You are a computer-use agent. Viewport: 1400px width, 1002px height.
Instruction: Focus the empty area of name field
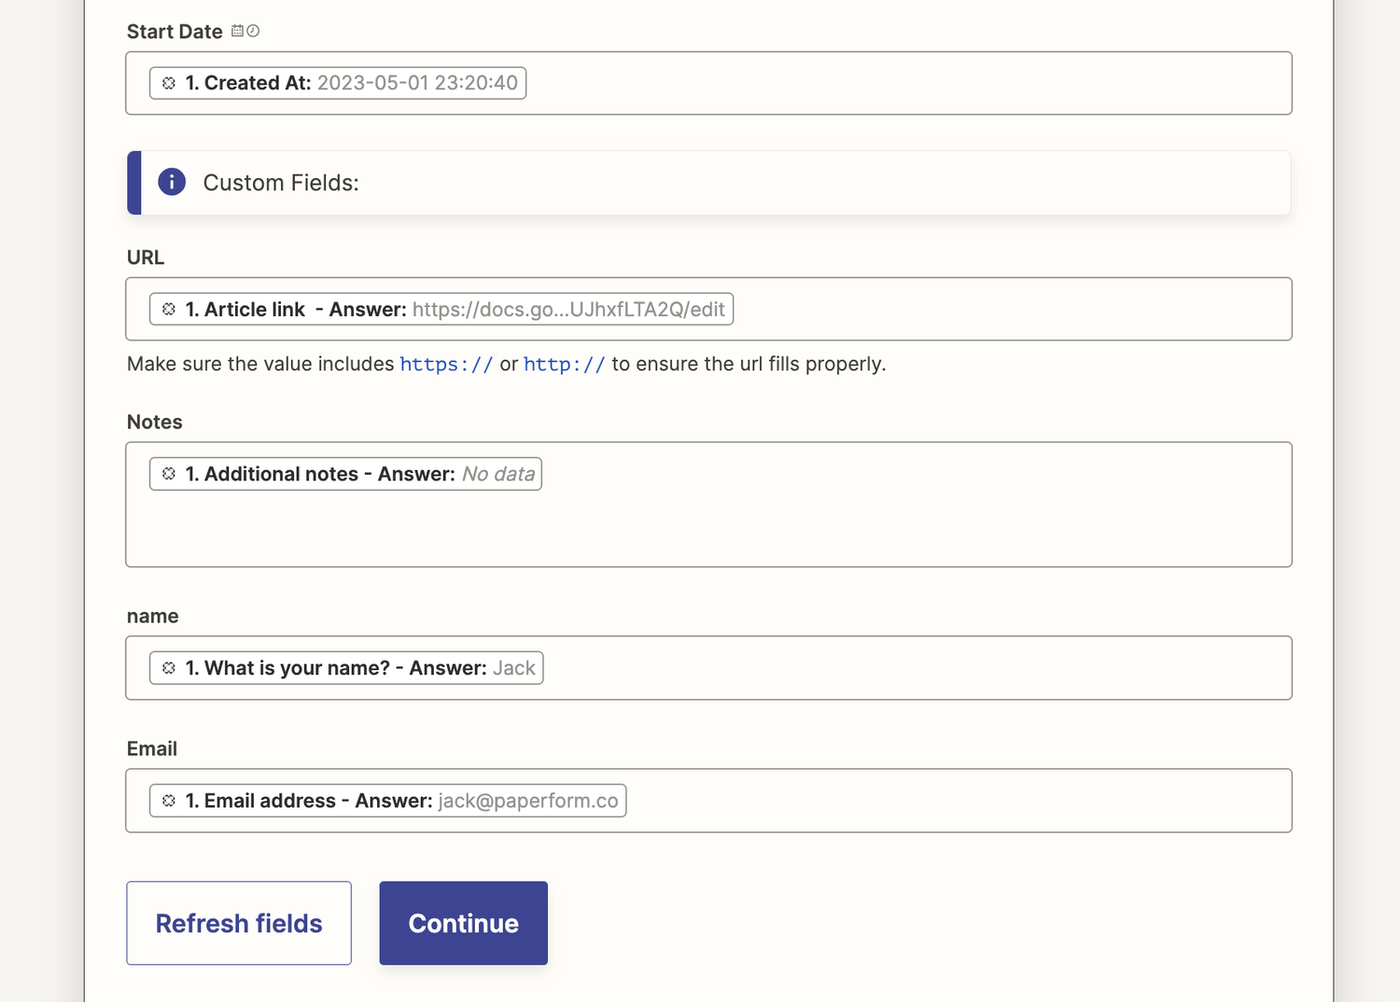(x=900, y=668)
